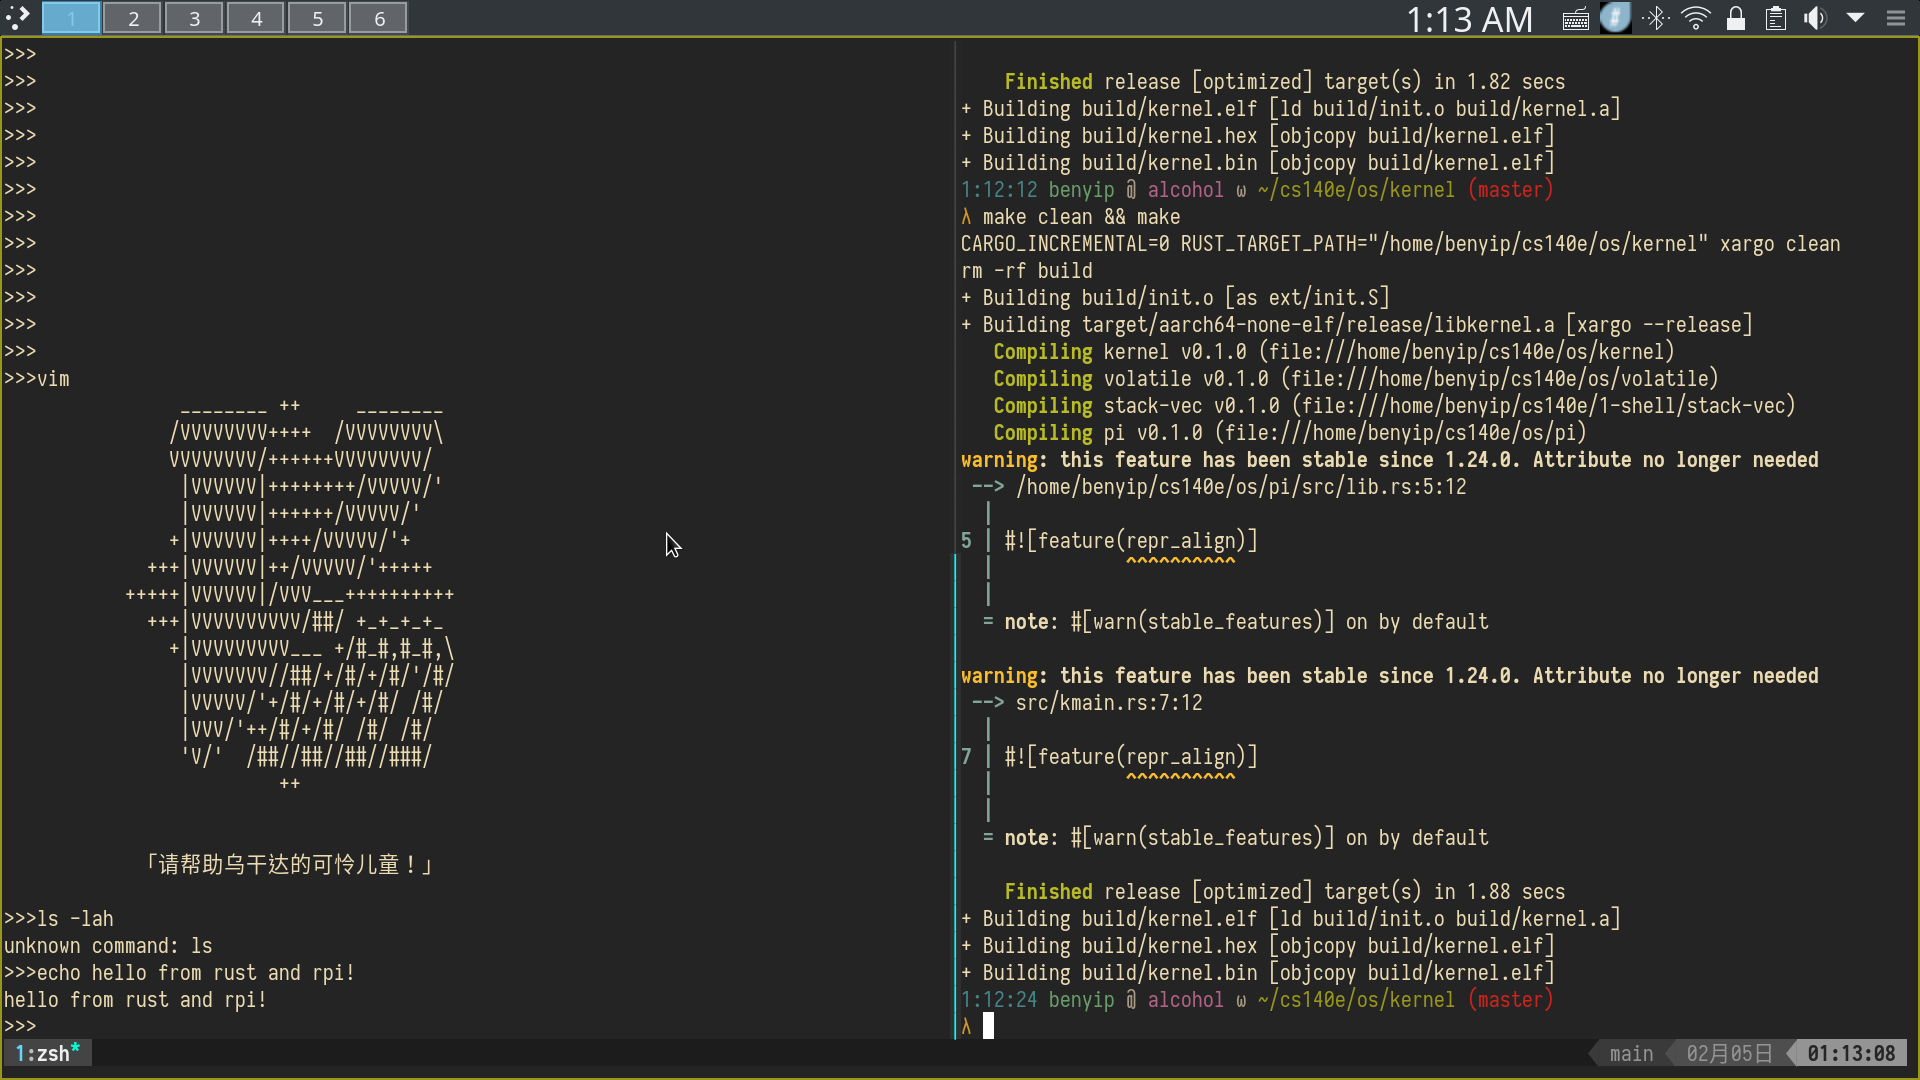Click '#![feature(repr_align)]' on source line 7

[x=1131, y=757]
